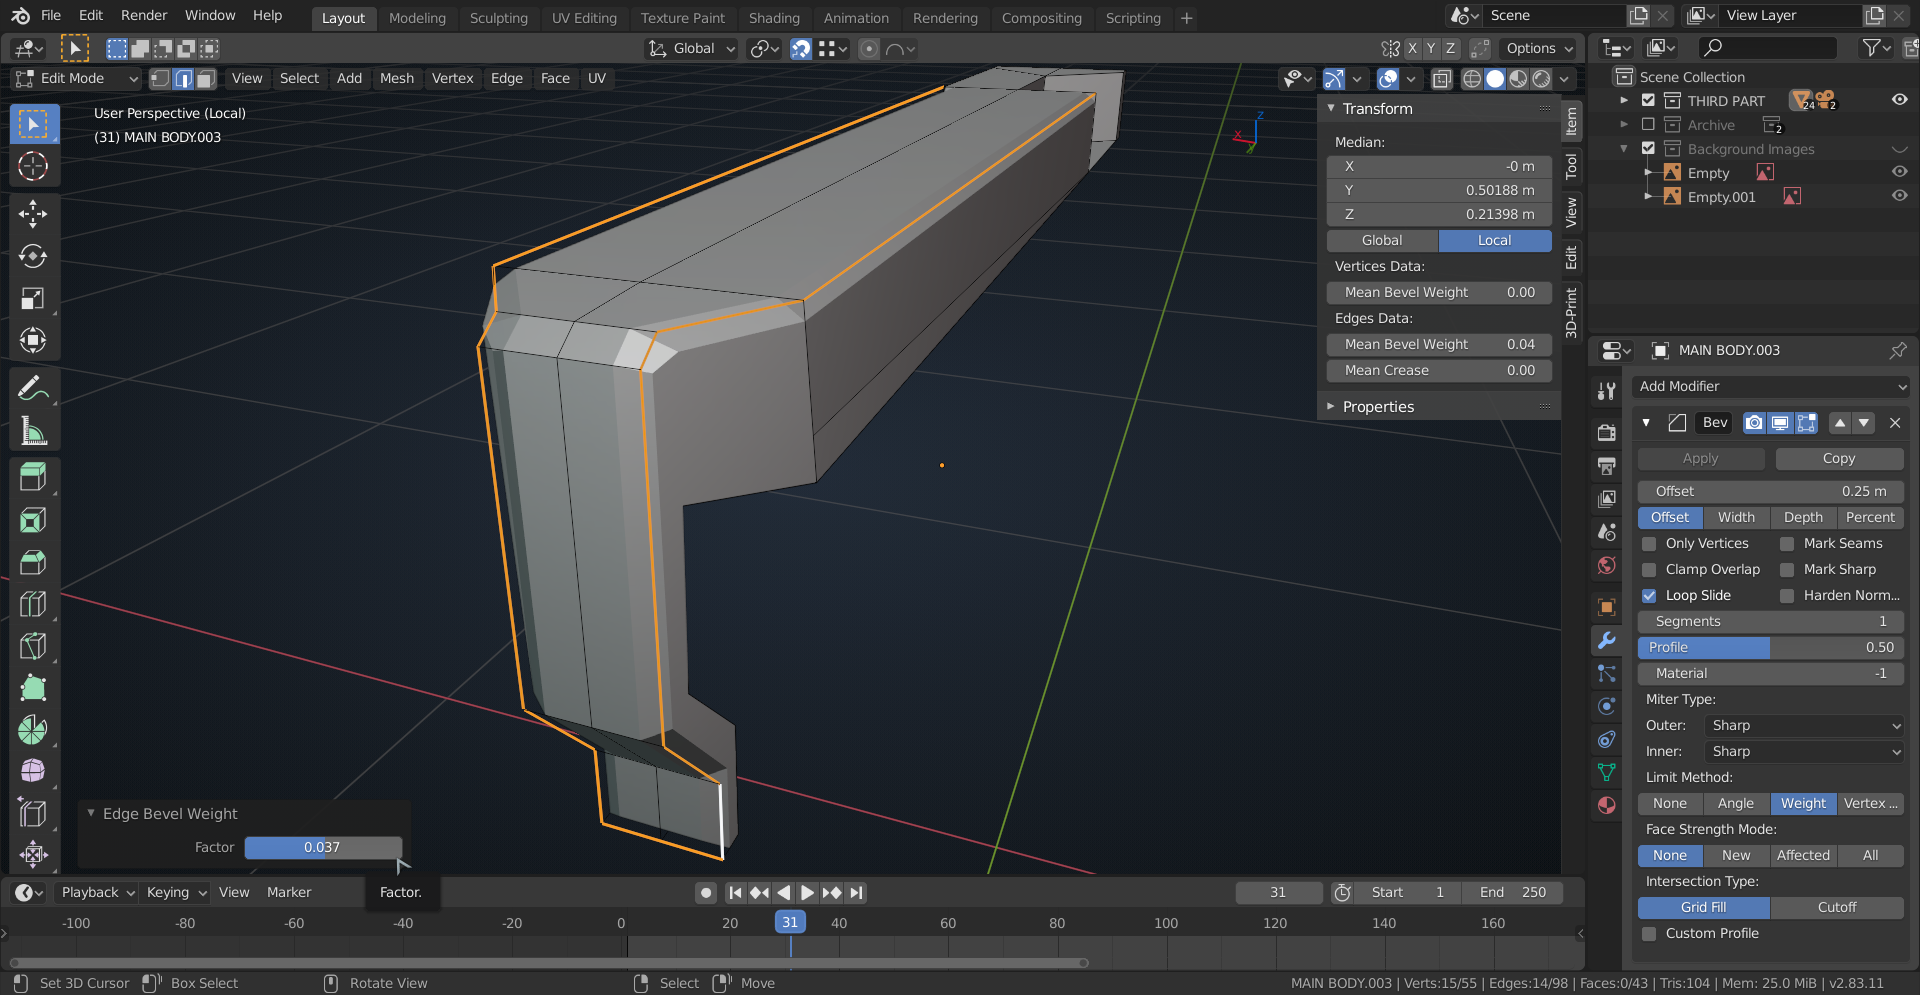Choose the Poly Build tool
The height and width of the screenshot is (995, 1920).
point(33,688)
